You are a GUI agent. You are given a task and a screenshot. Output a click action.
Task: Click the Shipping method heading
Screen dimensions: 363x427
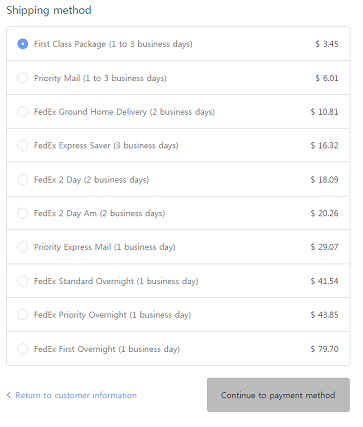click(49, 10)
